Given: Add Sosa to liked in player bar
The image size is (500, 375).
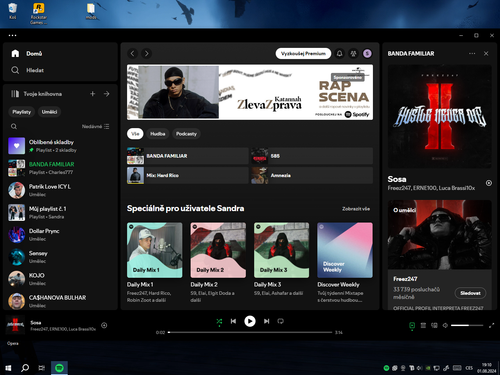Looking at the screenshot, I should (x=104, y=325).
